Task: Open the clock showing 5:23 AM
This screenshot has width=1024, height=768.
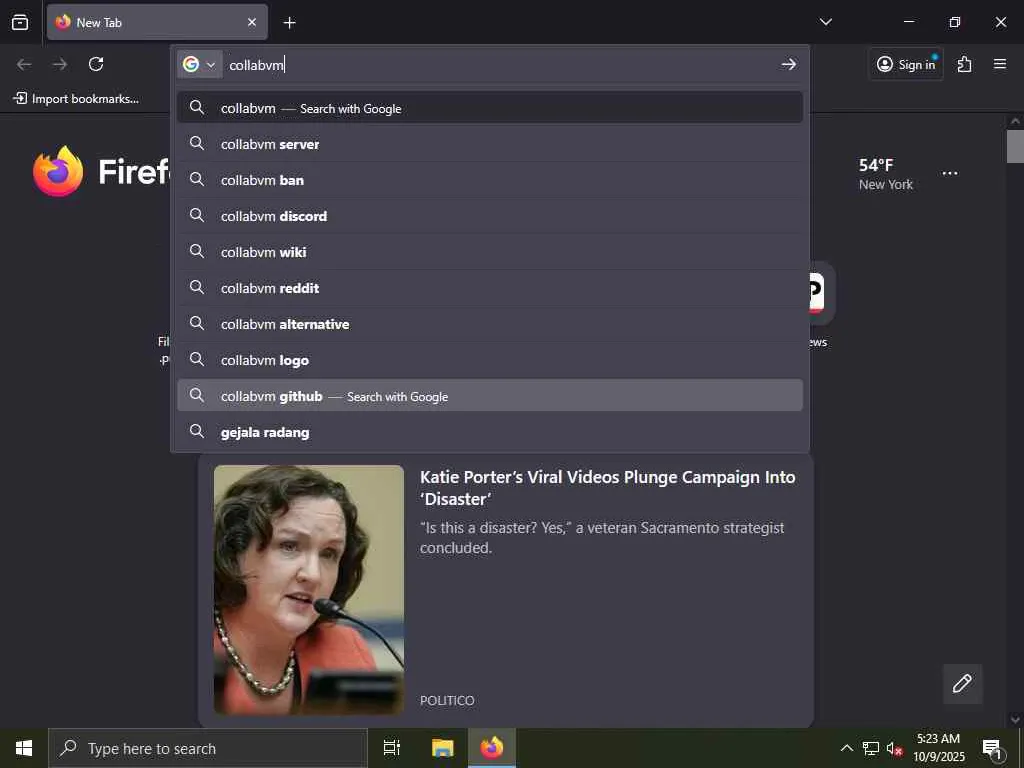Action: point(938,748)
